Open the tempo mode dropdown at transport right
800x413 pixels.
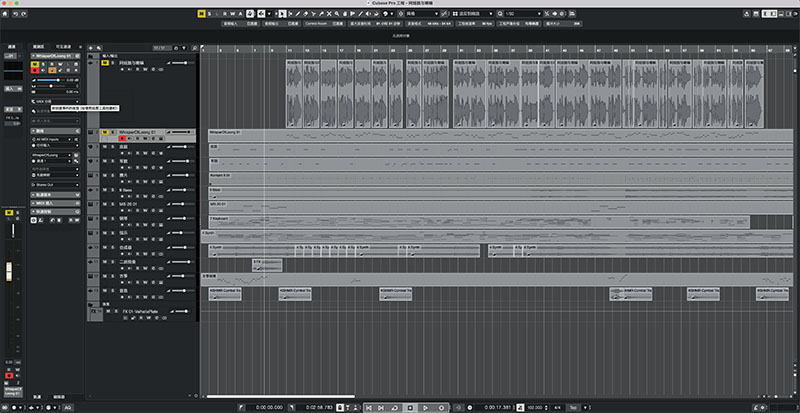[x=585, y=407]
